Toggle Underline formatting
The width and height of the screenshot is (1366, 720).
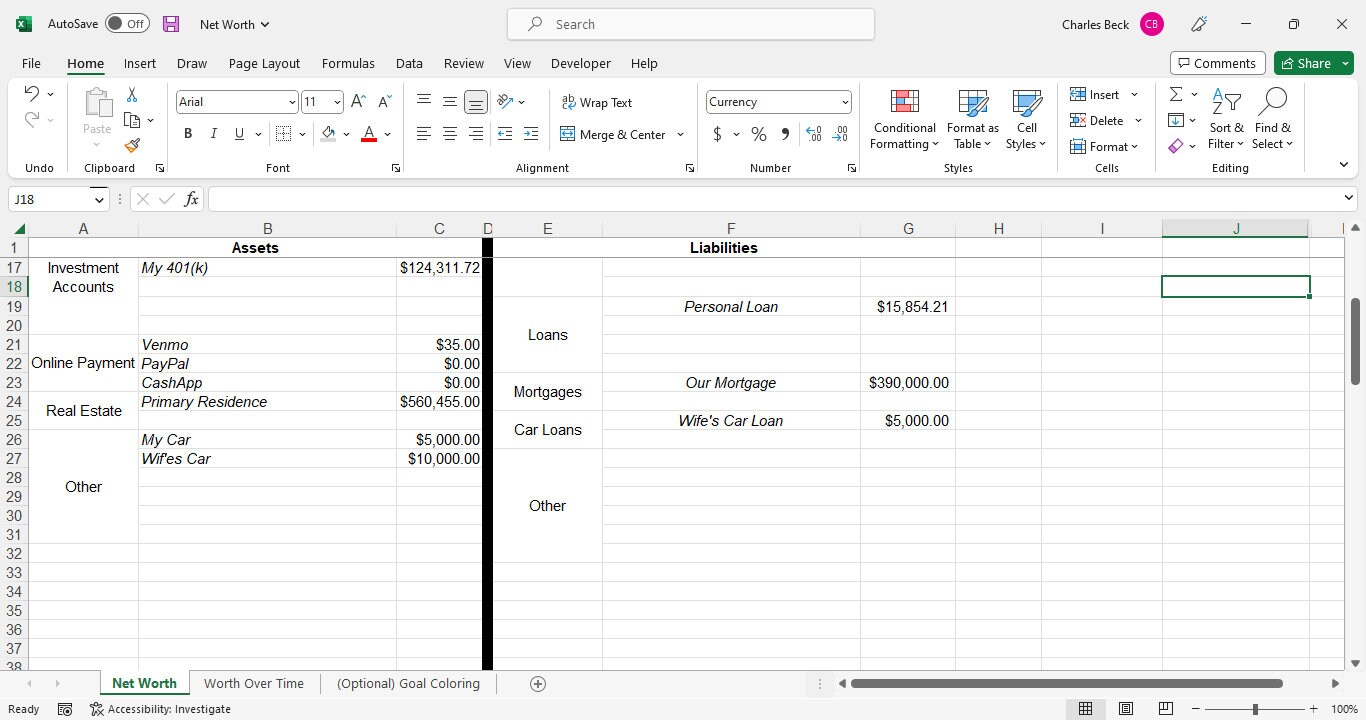point(239,134)
